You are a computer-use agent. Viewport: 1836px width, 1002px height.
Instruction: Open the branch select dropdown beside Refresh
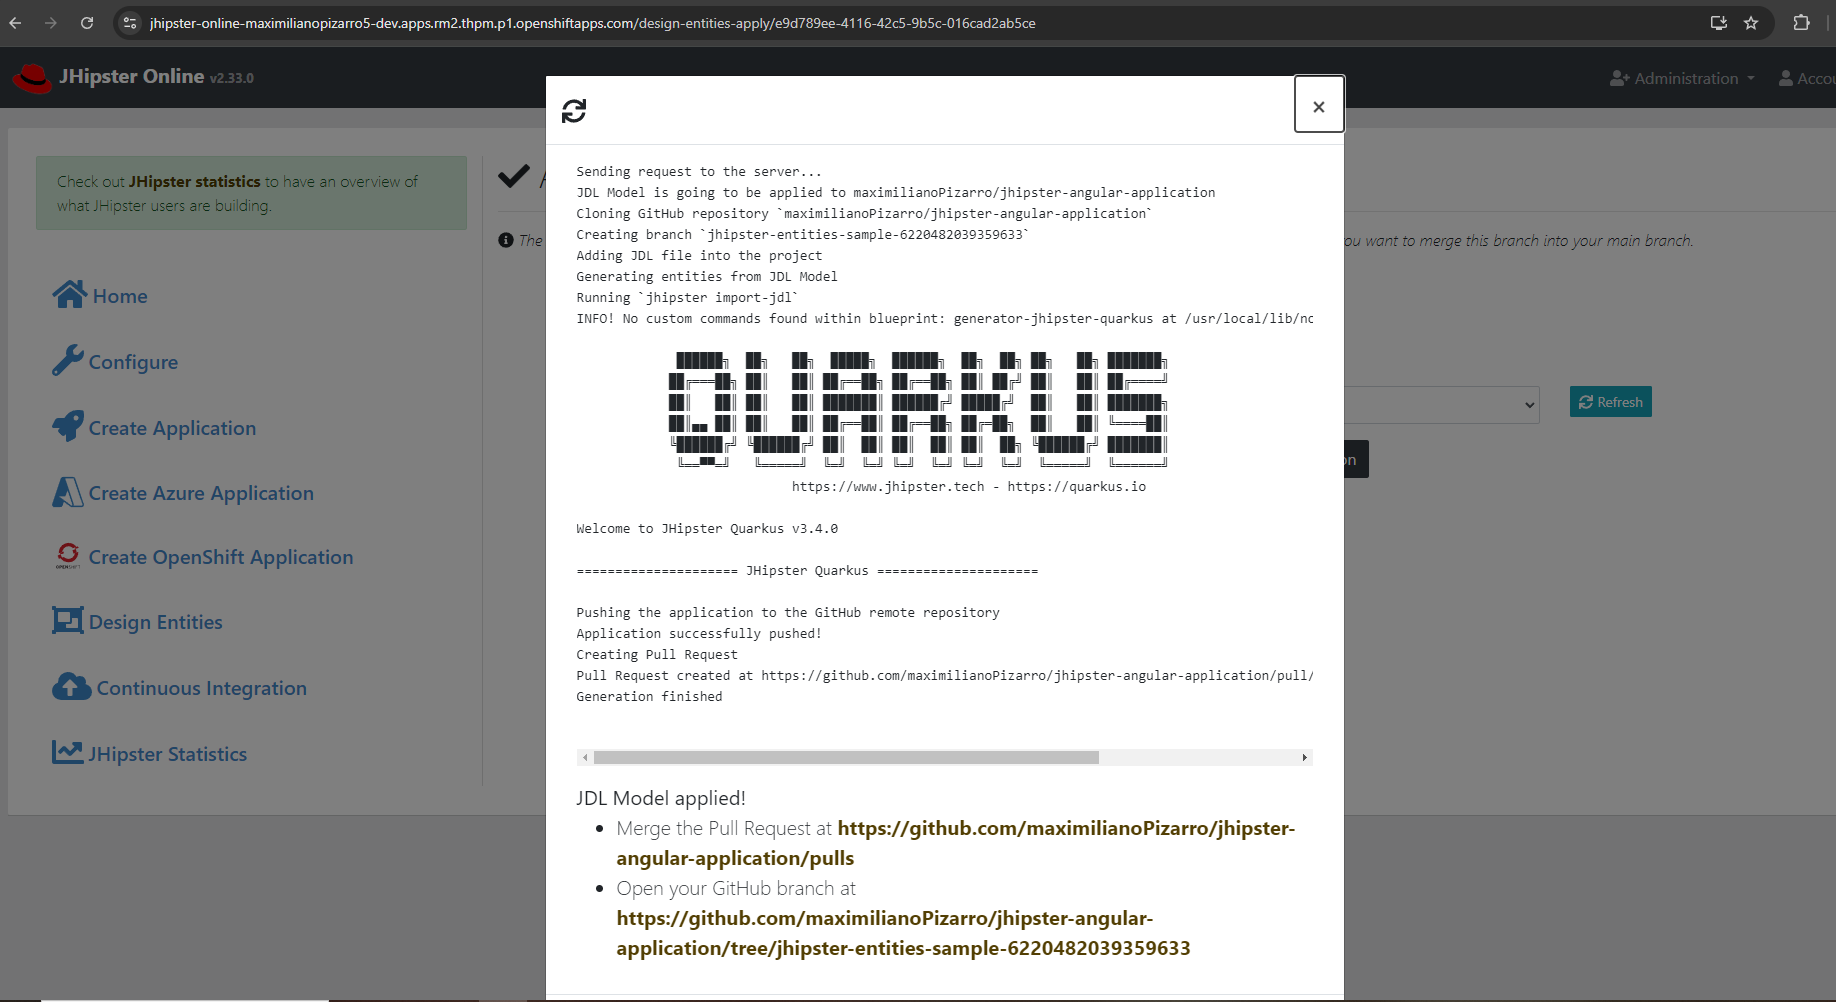point(1442,404)
